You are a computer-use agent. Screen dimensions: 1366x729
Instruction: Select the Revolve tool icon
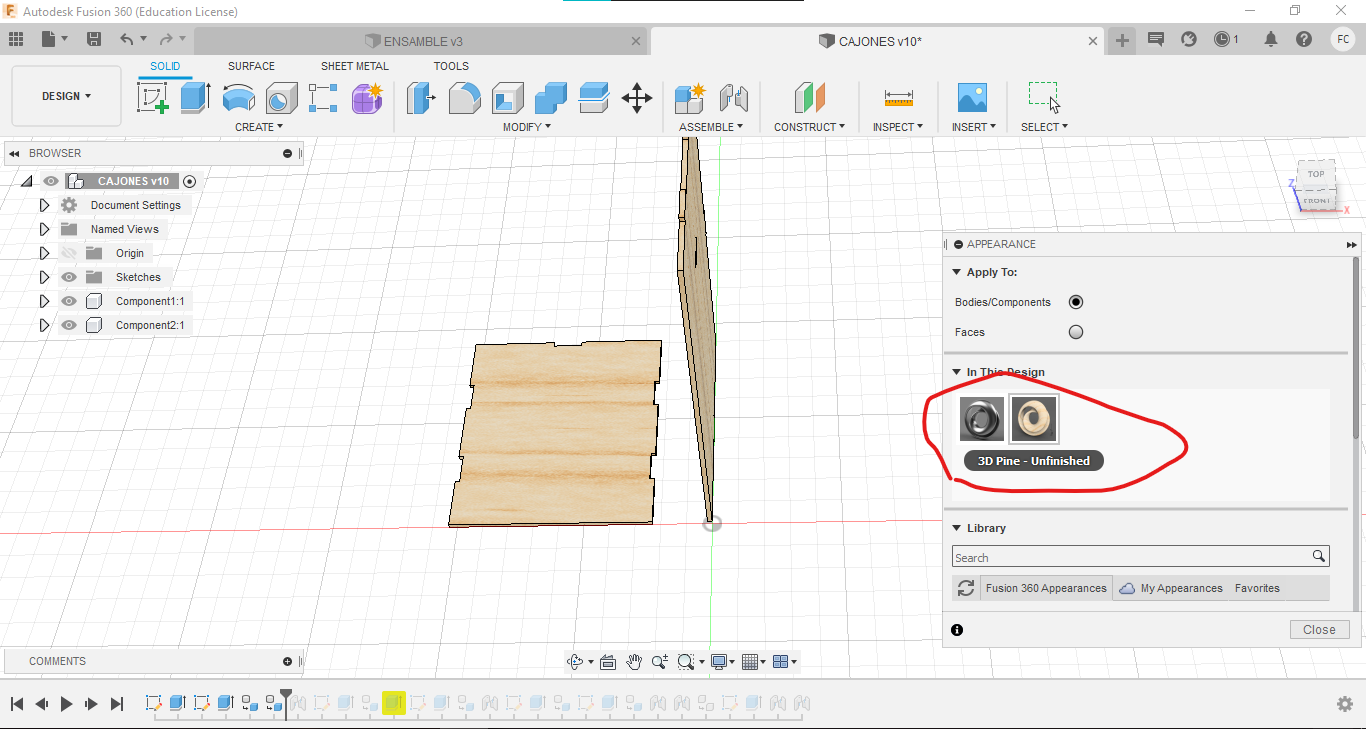point(238,98)
